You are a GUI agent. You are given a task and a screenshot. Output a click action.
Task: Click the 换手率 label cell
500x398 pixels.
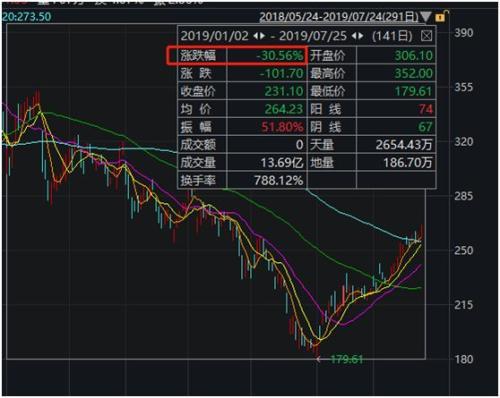202,181
